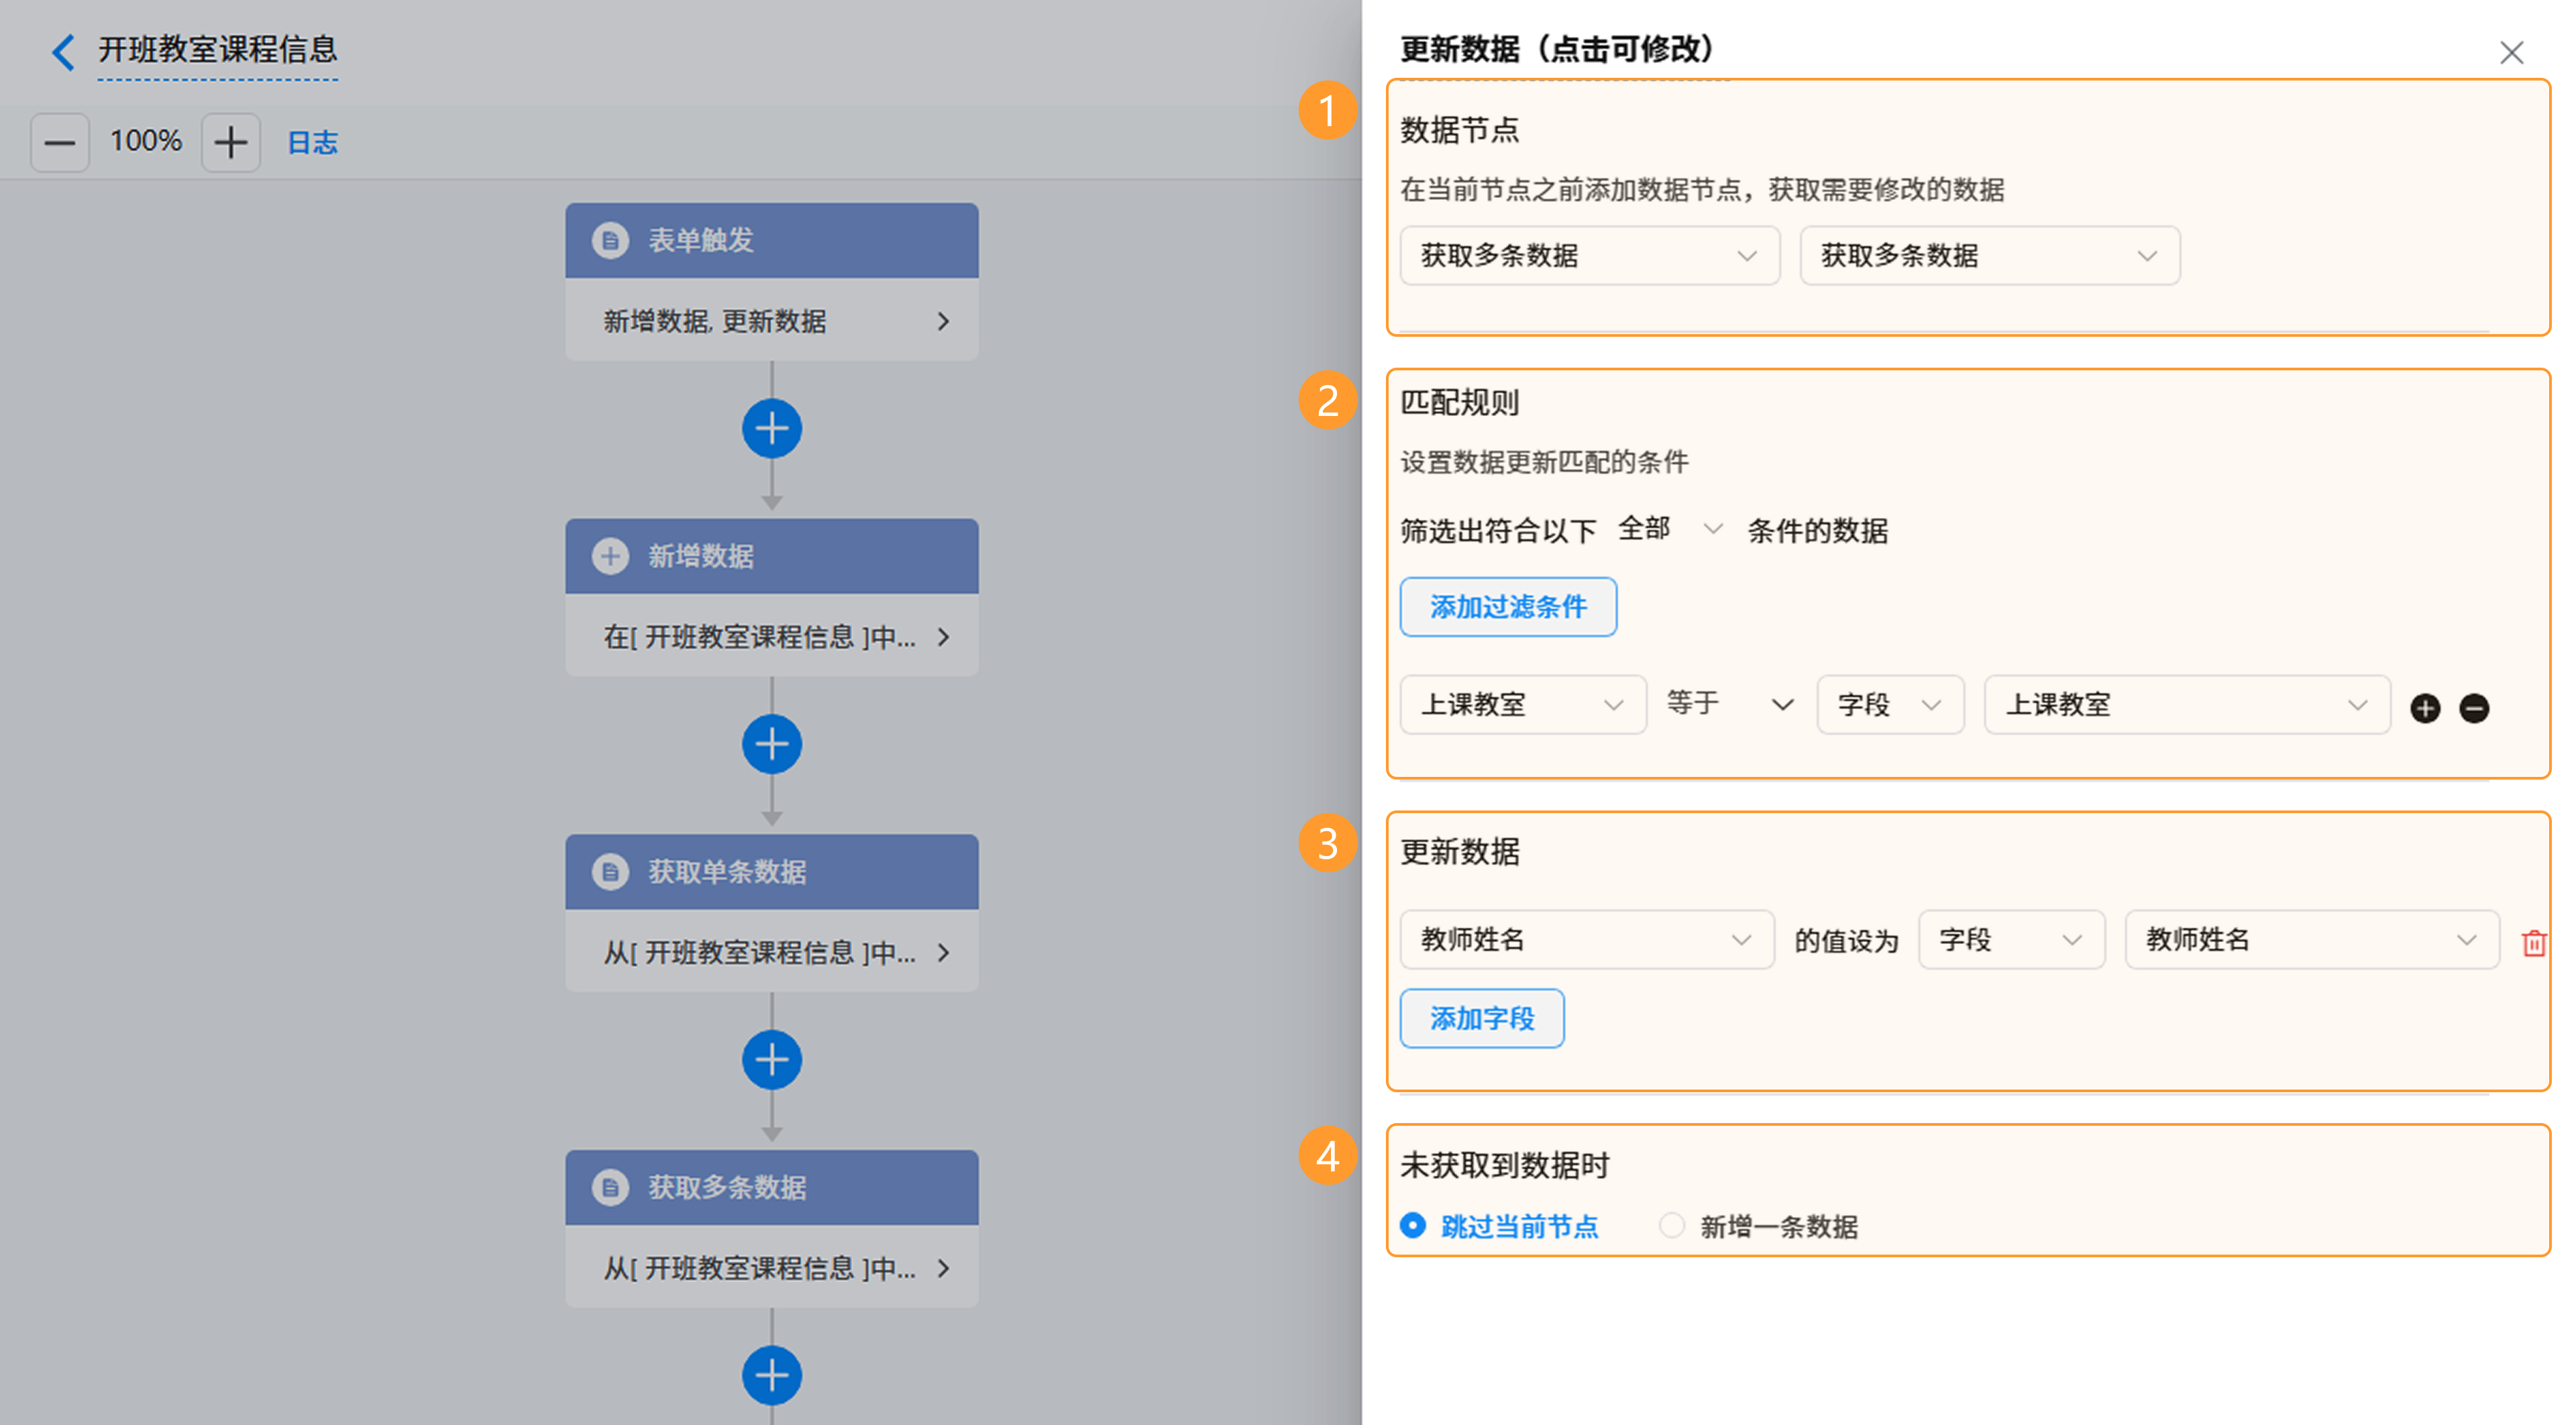Image resolution: width=2576 pixels, height=1425 pixels.
Task: Open the 获取单条数据 node detail row
Action: click(x=772, y=953)
